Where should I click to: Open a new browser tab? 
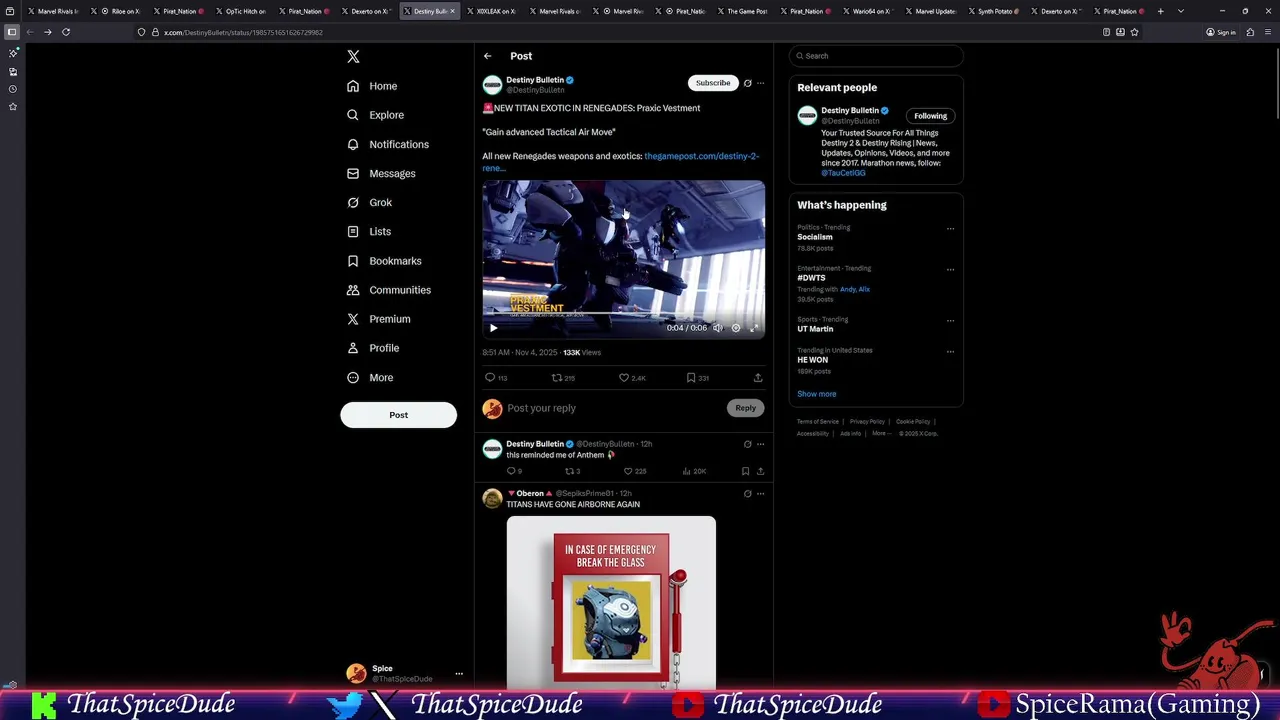coord(1160,11)
